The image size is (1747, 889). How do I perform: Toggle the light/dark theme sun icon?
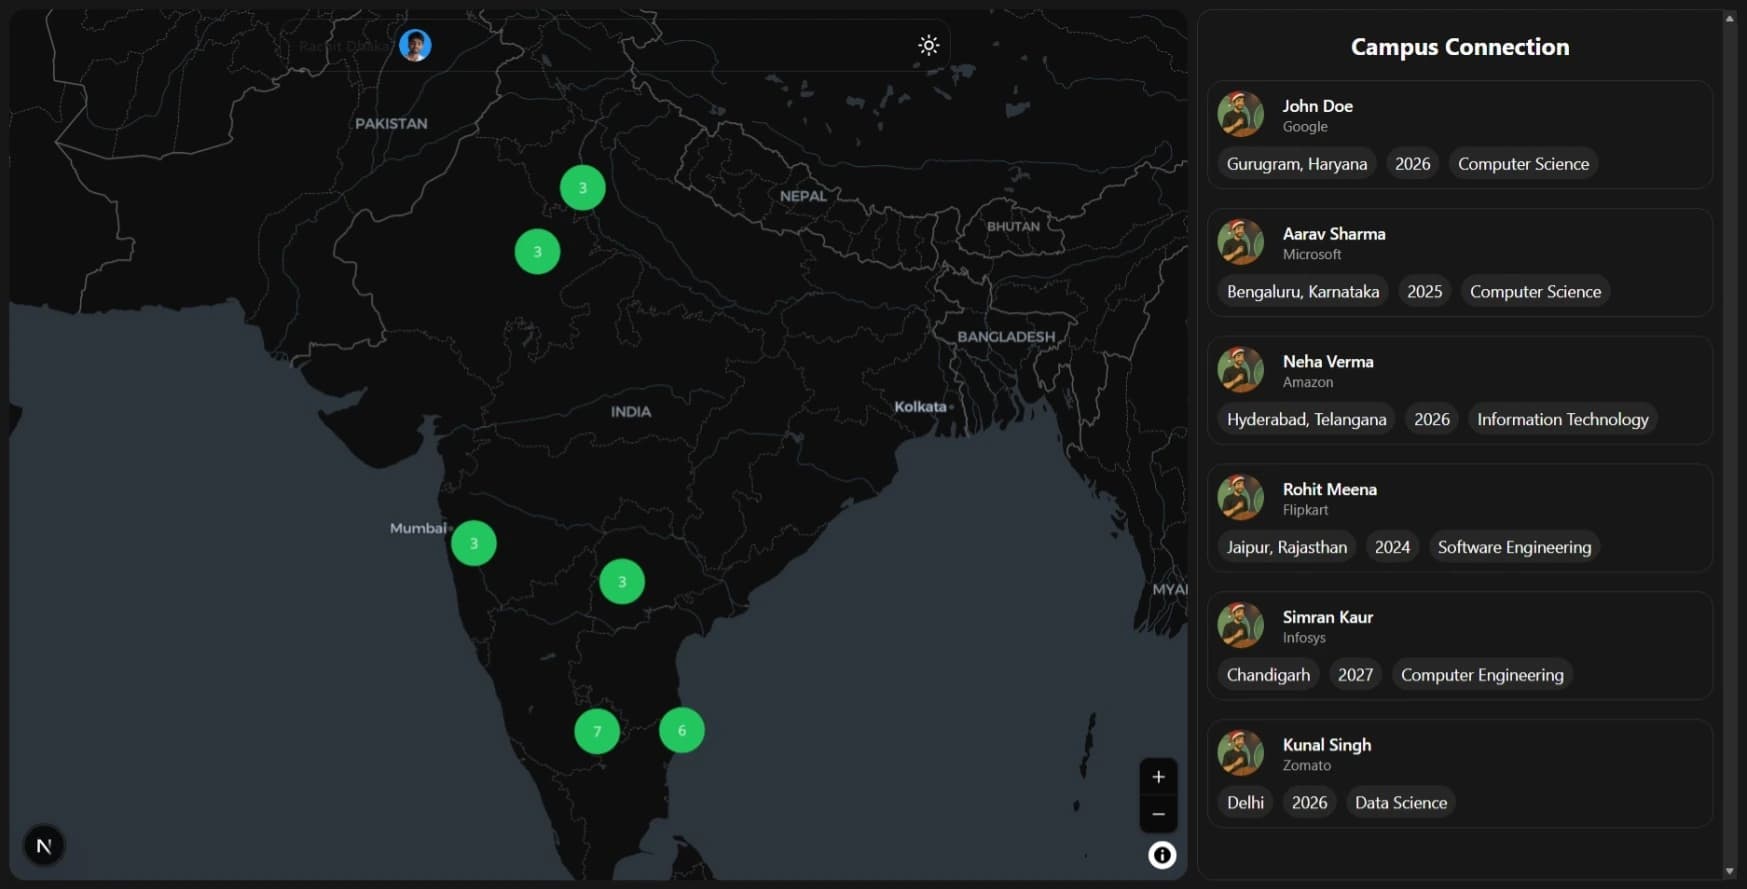tap(928, 45)
